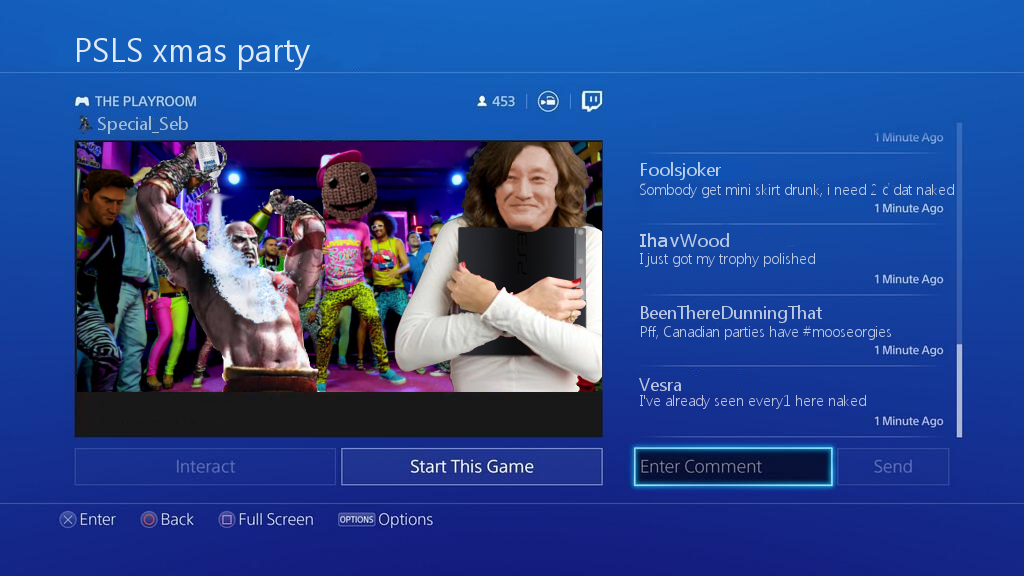
Task: Select IhavWood's trophy comment
Action: 792,259
